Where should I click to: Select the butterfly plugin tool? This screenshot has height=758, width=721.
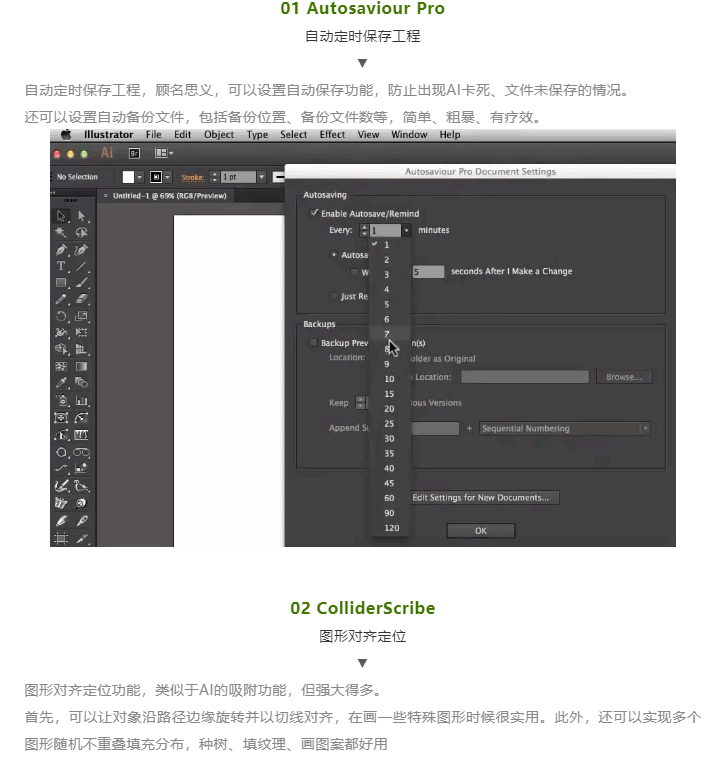pos(61,503)
